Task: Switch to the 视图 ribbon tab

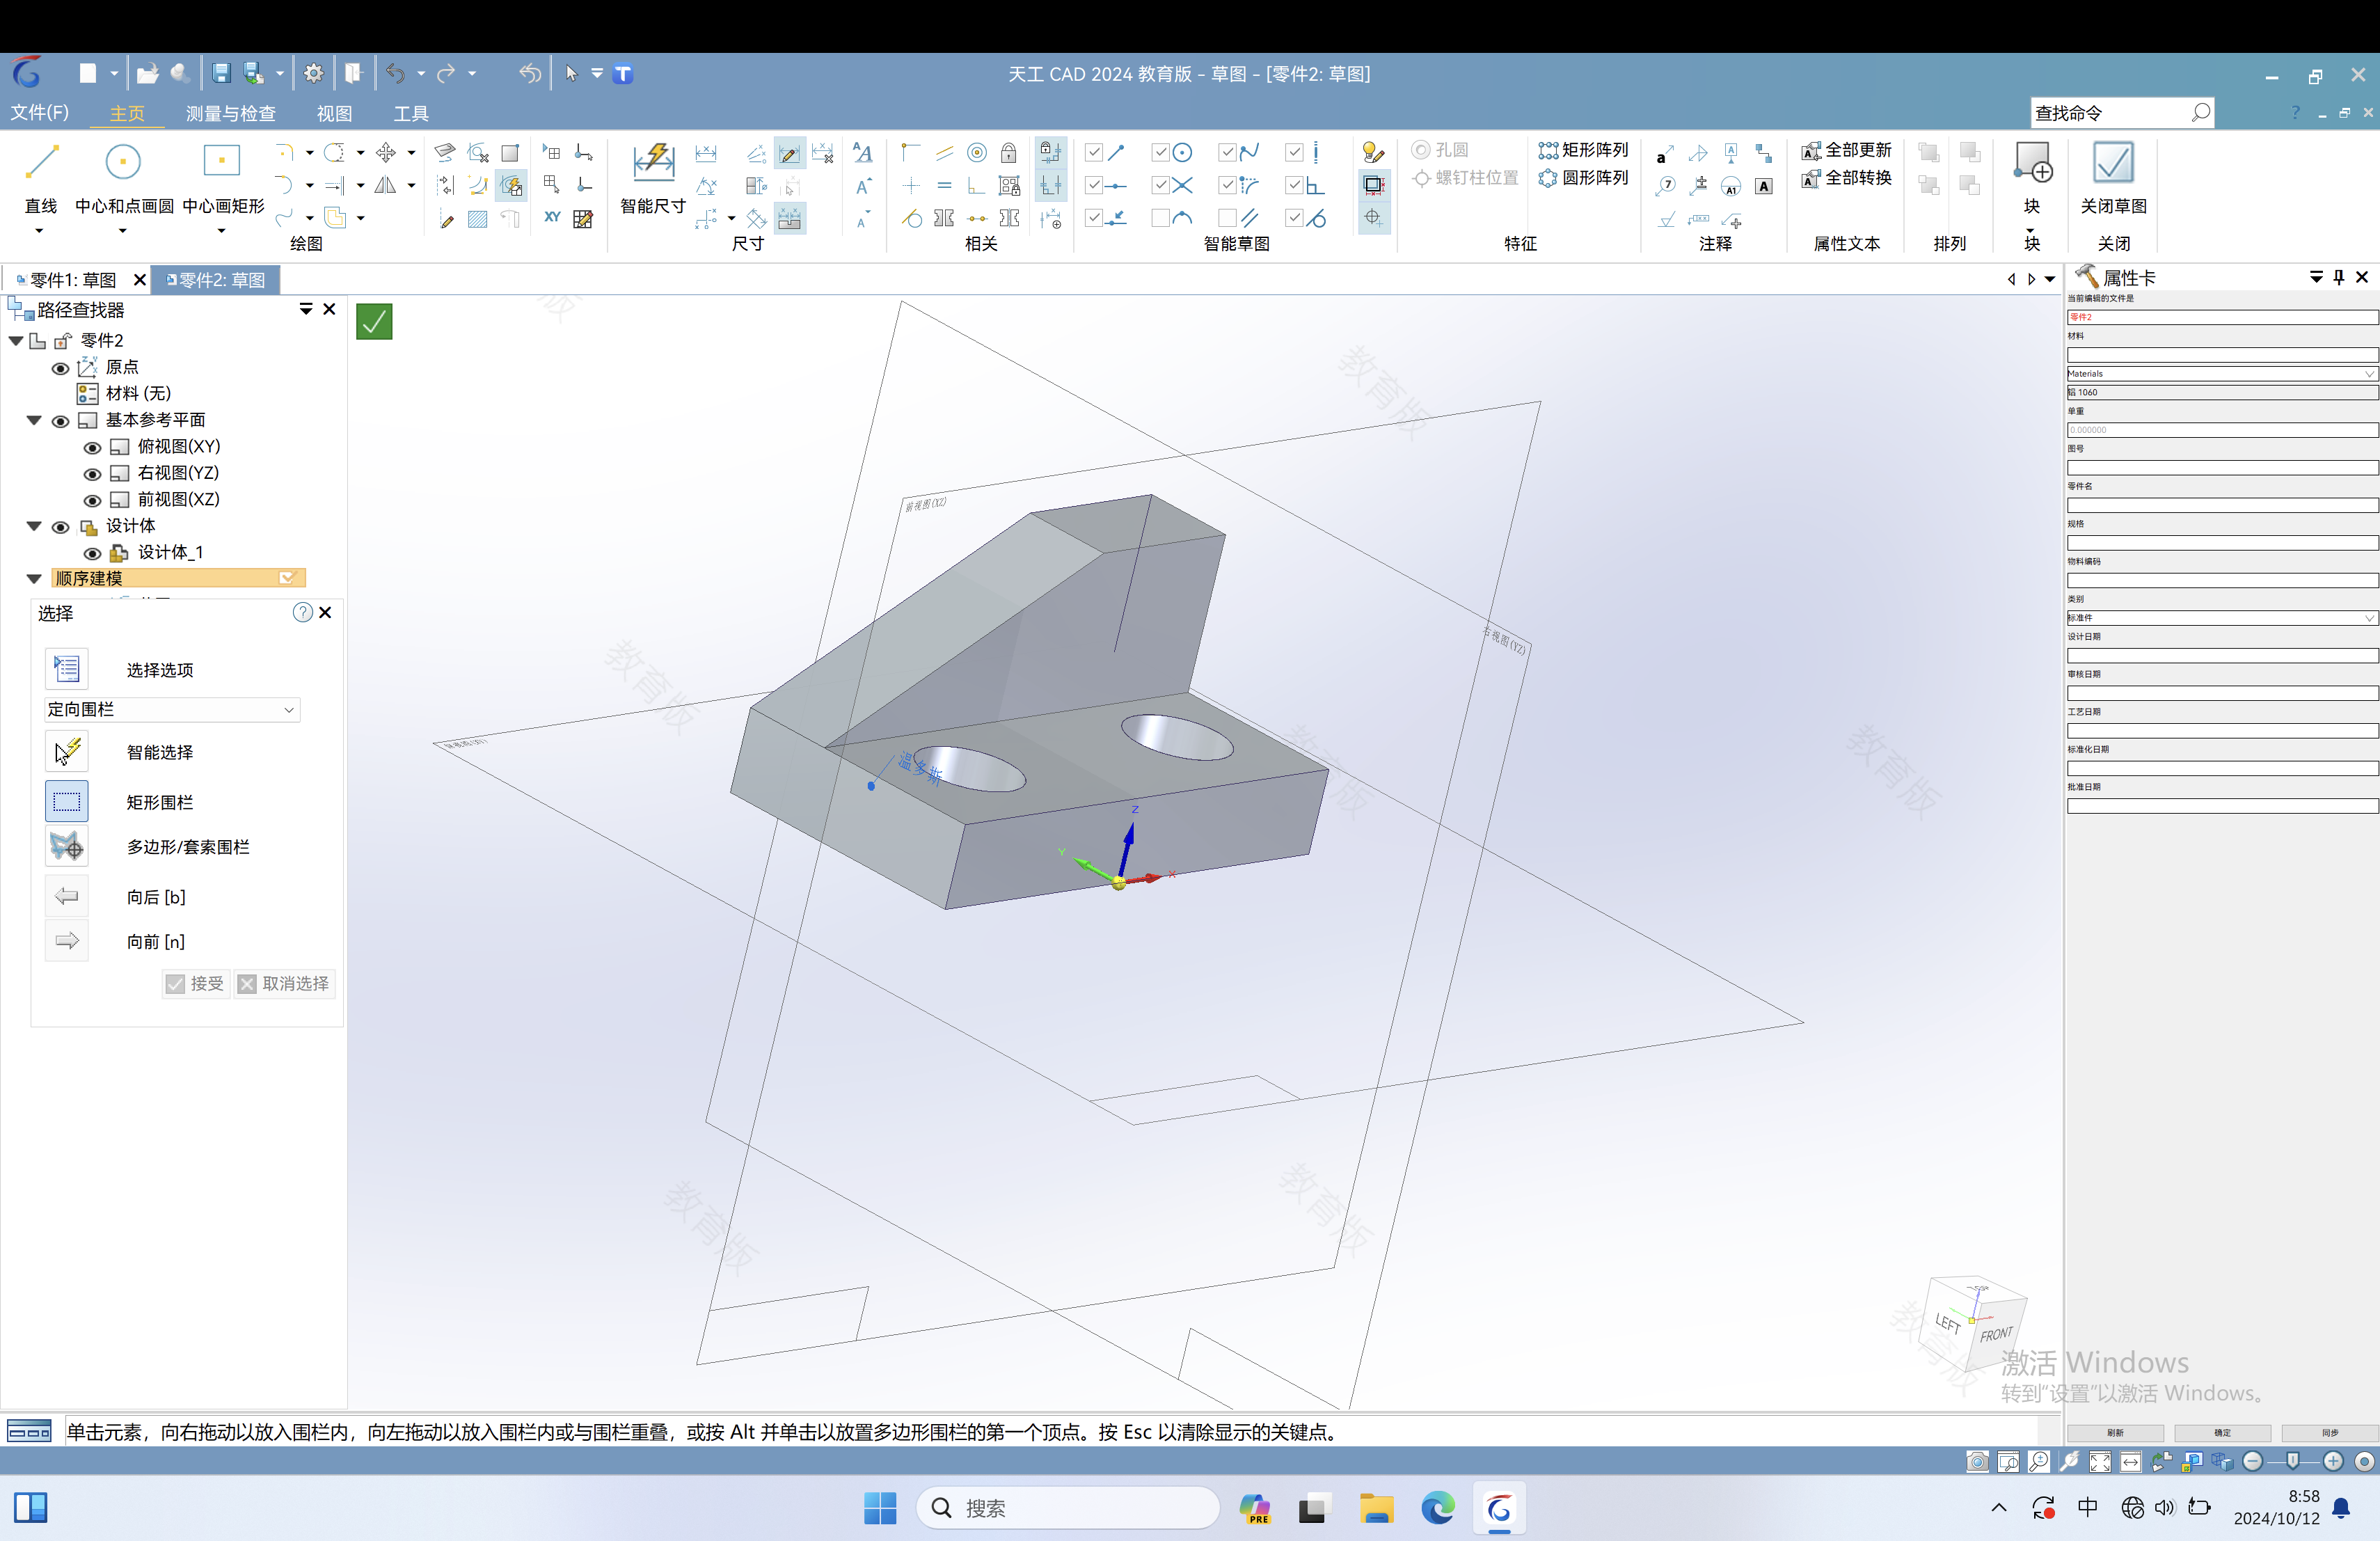Action: point(334,114)
